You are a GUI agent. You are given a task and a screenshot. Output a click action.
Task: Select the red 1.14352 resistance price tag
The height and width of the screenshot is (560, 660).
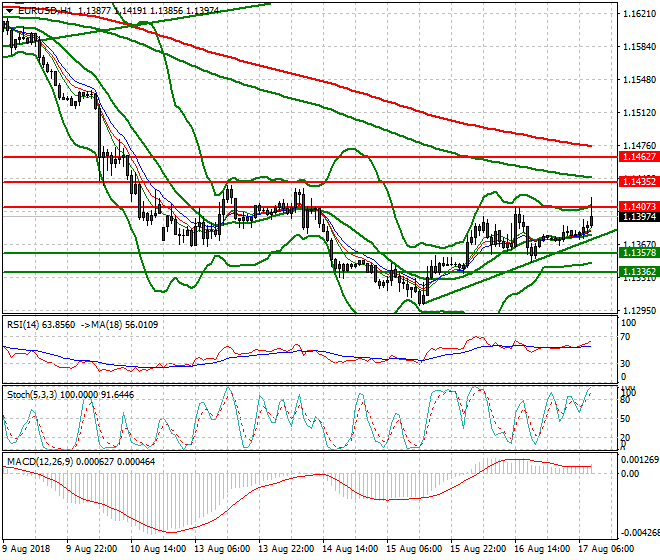639,181
